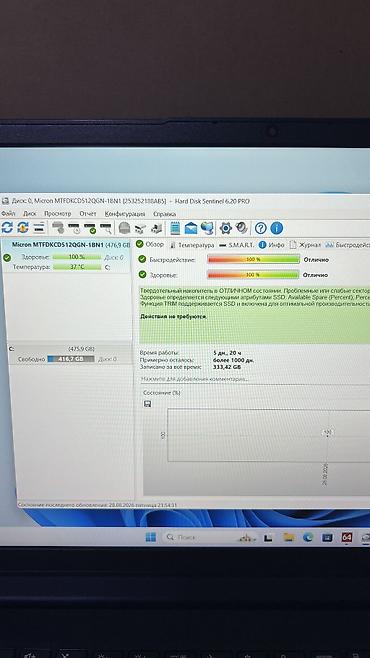The height and width of the screenshot is (658, 370).
Task: Open the Справка menu
Action: pos(164,213)
